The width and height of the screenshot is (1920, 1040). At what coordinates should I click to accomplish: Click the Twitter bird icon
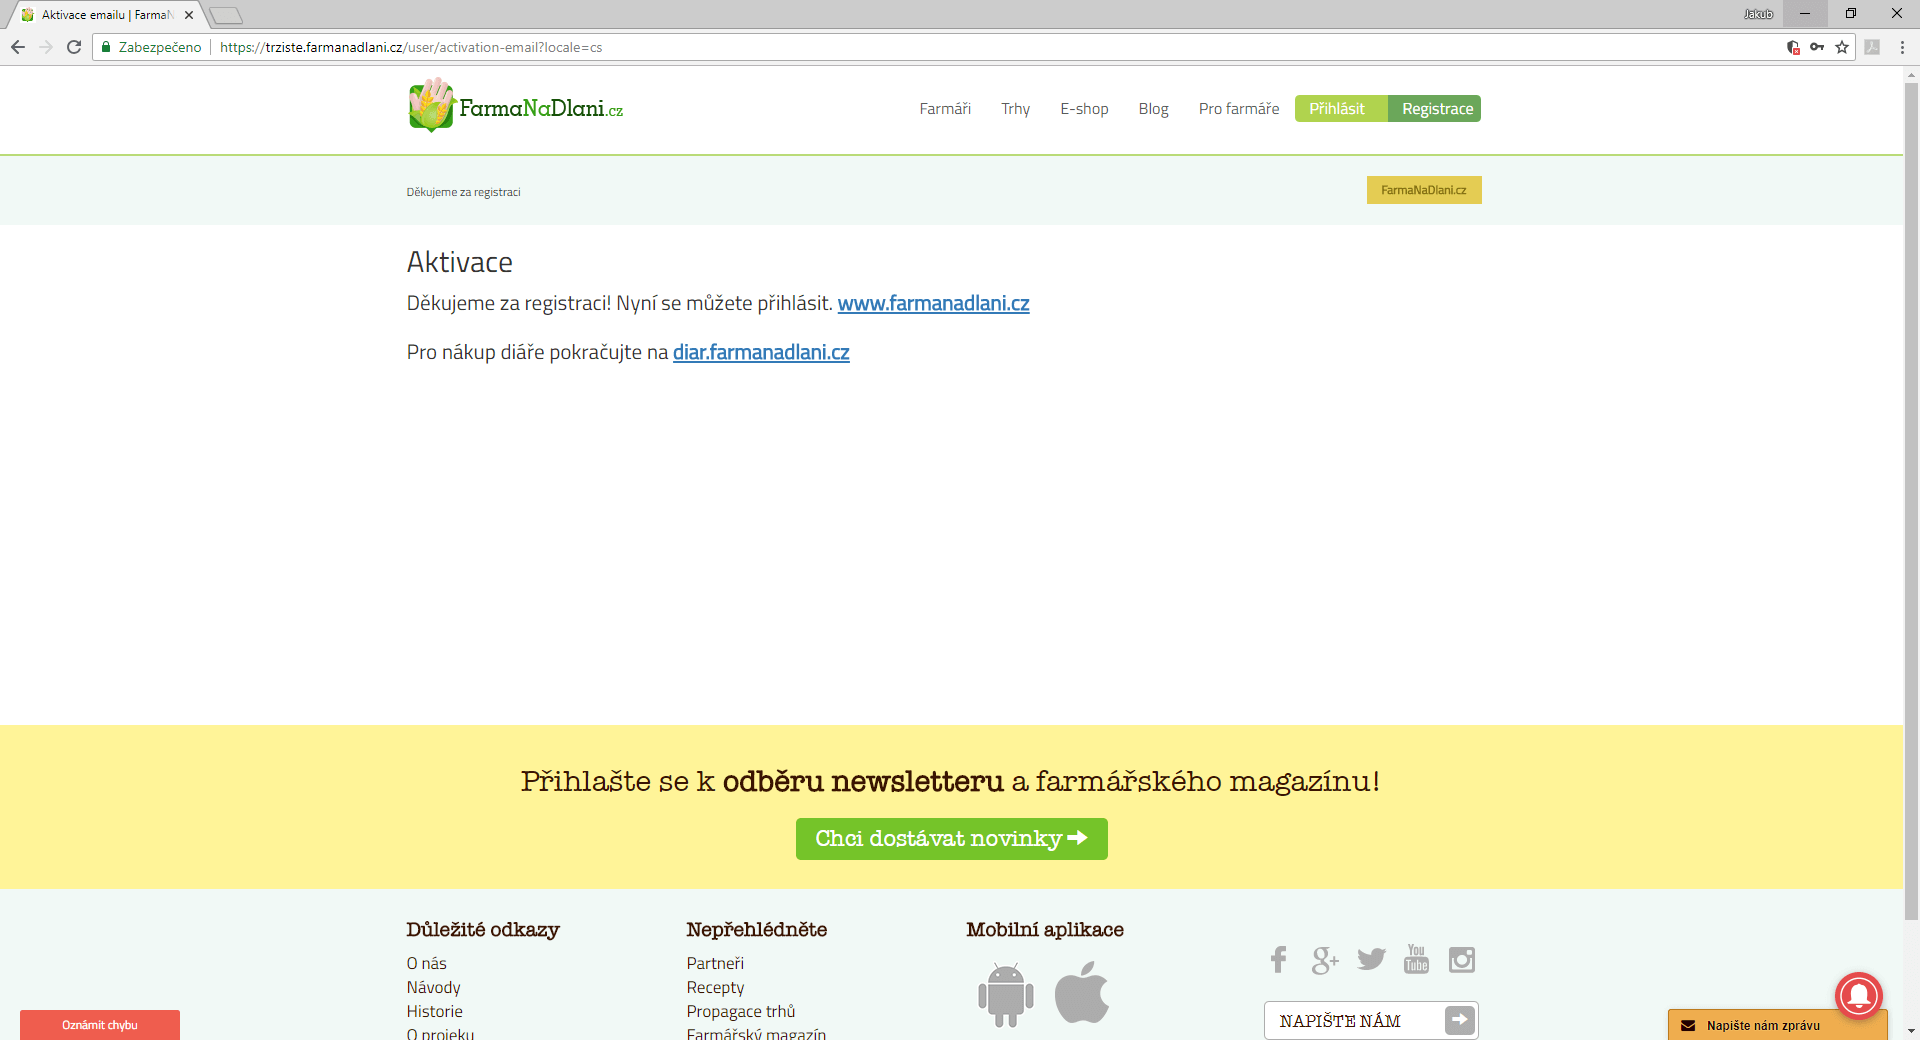point(1371,960)
